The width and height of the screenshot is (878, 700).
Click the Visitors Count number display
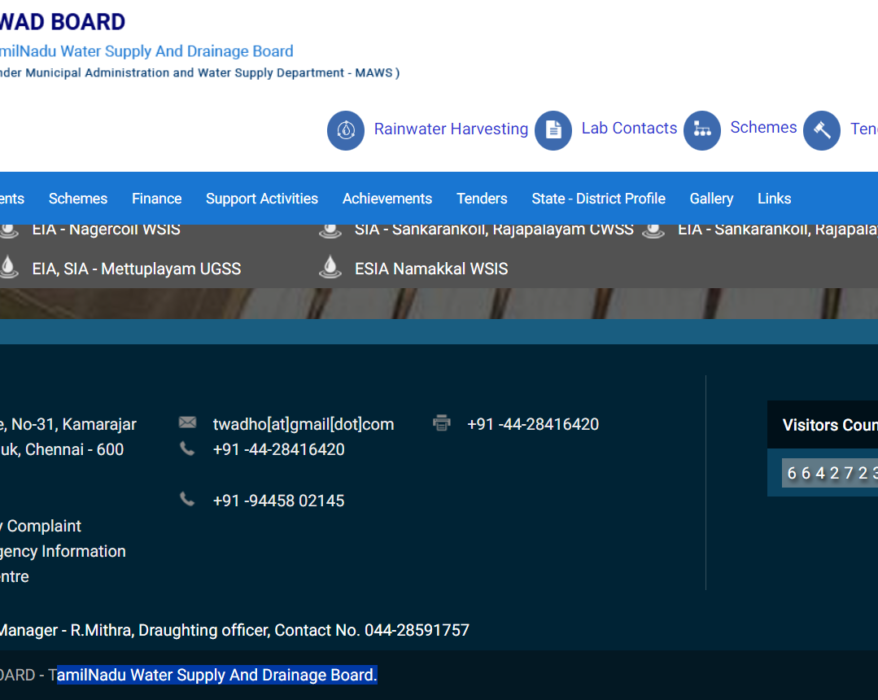[830, 473]
